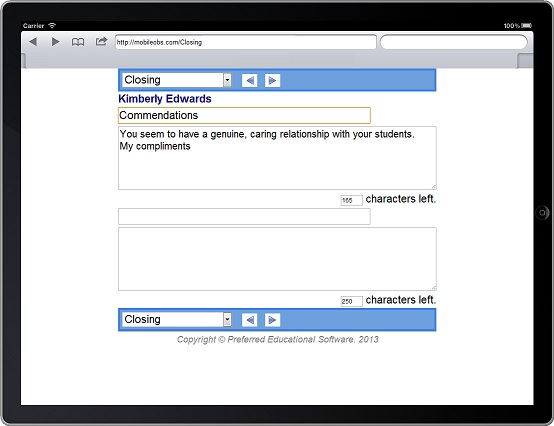This screenshot has width=554, height=426.
Task: Click the bottom bar next arrow
Action: (x=272, y=320)
